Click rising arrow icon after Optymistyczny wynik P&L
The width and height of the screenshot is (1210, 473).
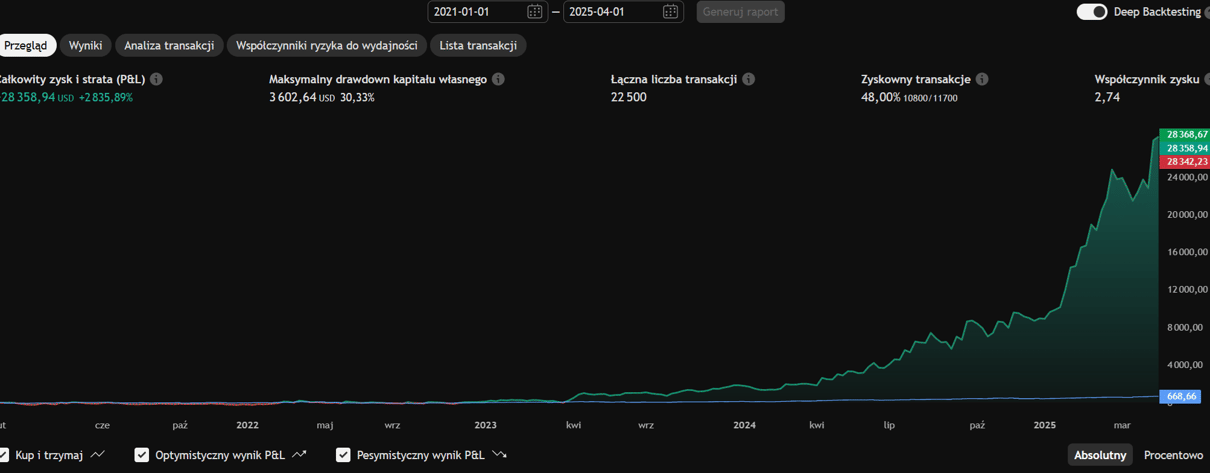[299, 455]
